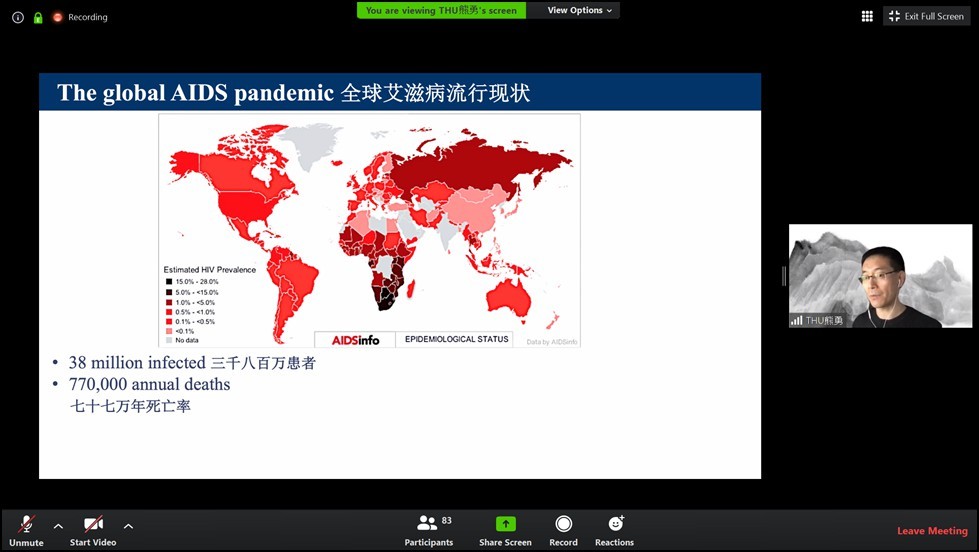Click the 15.0% - 28.0% legend color swatch
Viewport: 979px width, 552px height.
click(168, 282)
